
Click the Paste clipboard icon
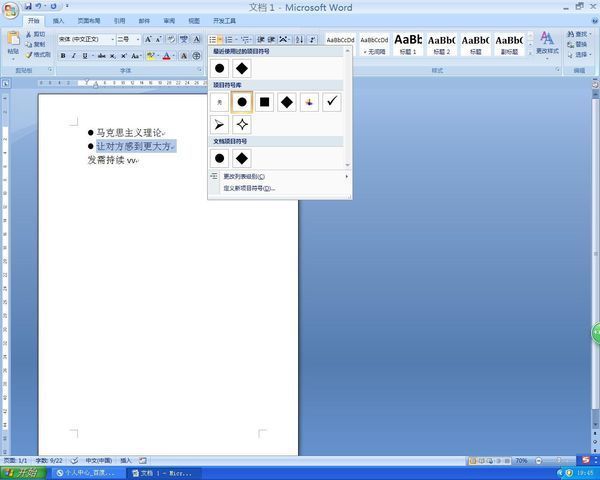[x=13, y=38]
